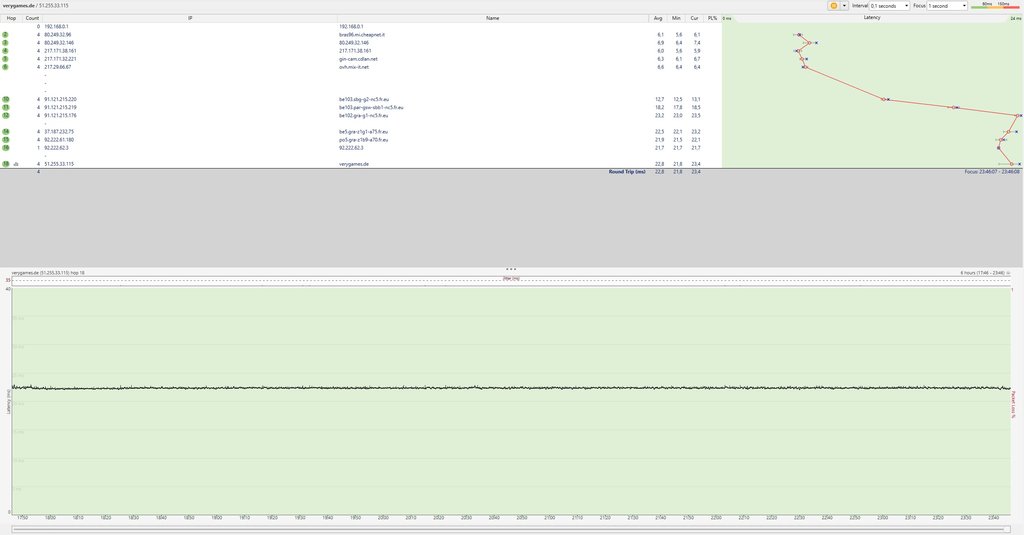
Task: Click the small graph icon beside hop 18
Action: click(17, 163)
